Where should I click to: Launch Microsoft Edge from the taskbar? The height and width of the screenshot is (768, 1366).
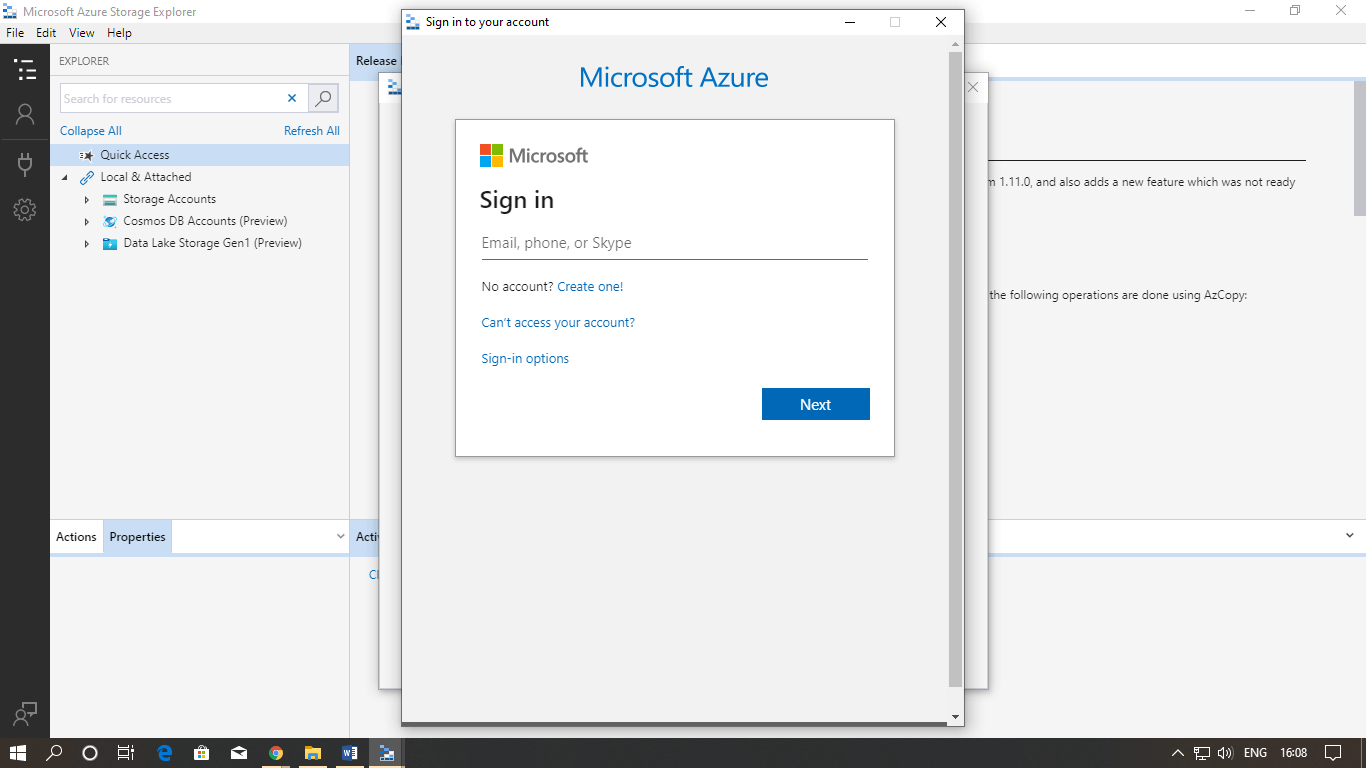point(166,753)
